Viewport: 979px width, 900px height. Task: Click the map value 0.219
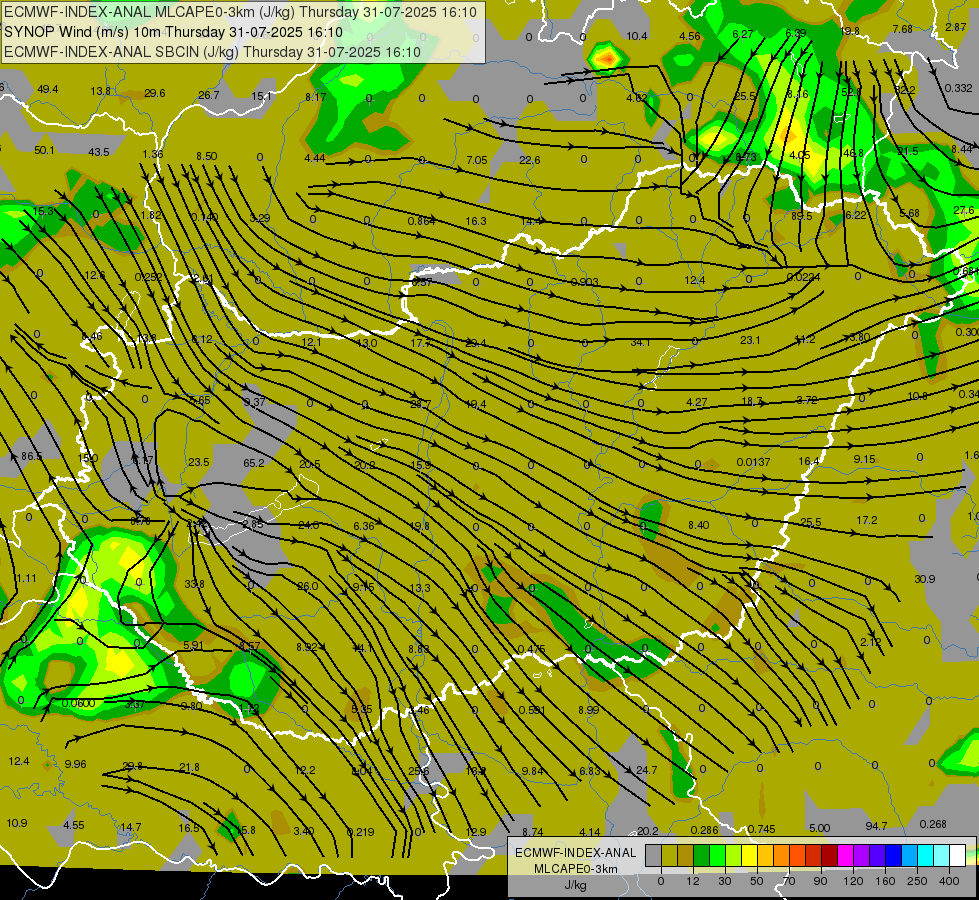pyautogui.click(x=360, y=831)
